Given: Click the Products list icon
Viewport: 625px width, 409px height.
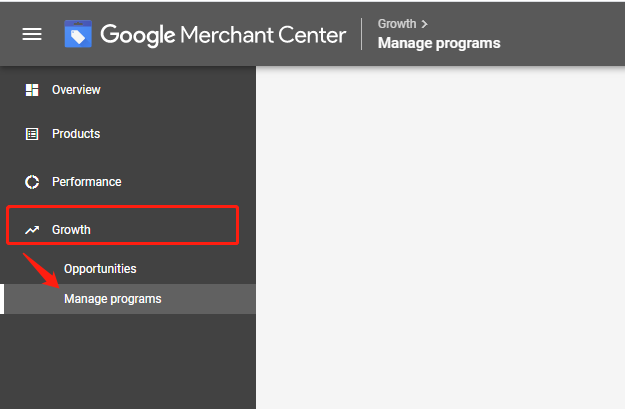Looking at the screenshot, I should point(32,134).
